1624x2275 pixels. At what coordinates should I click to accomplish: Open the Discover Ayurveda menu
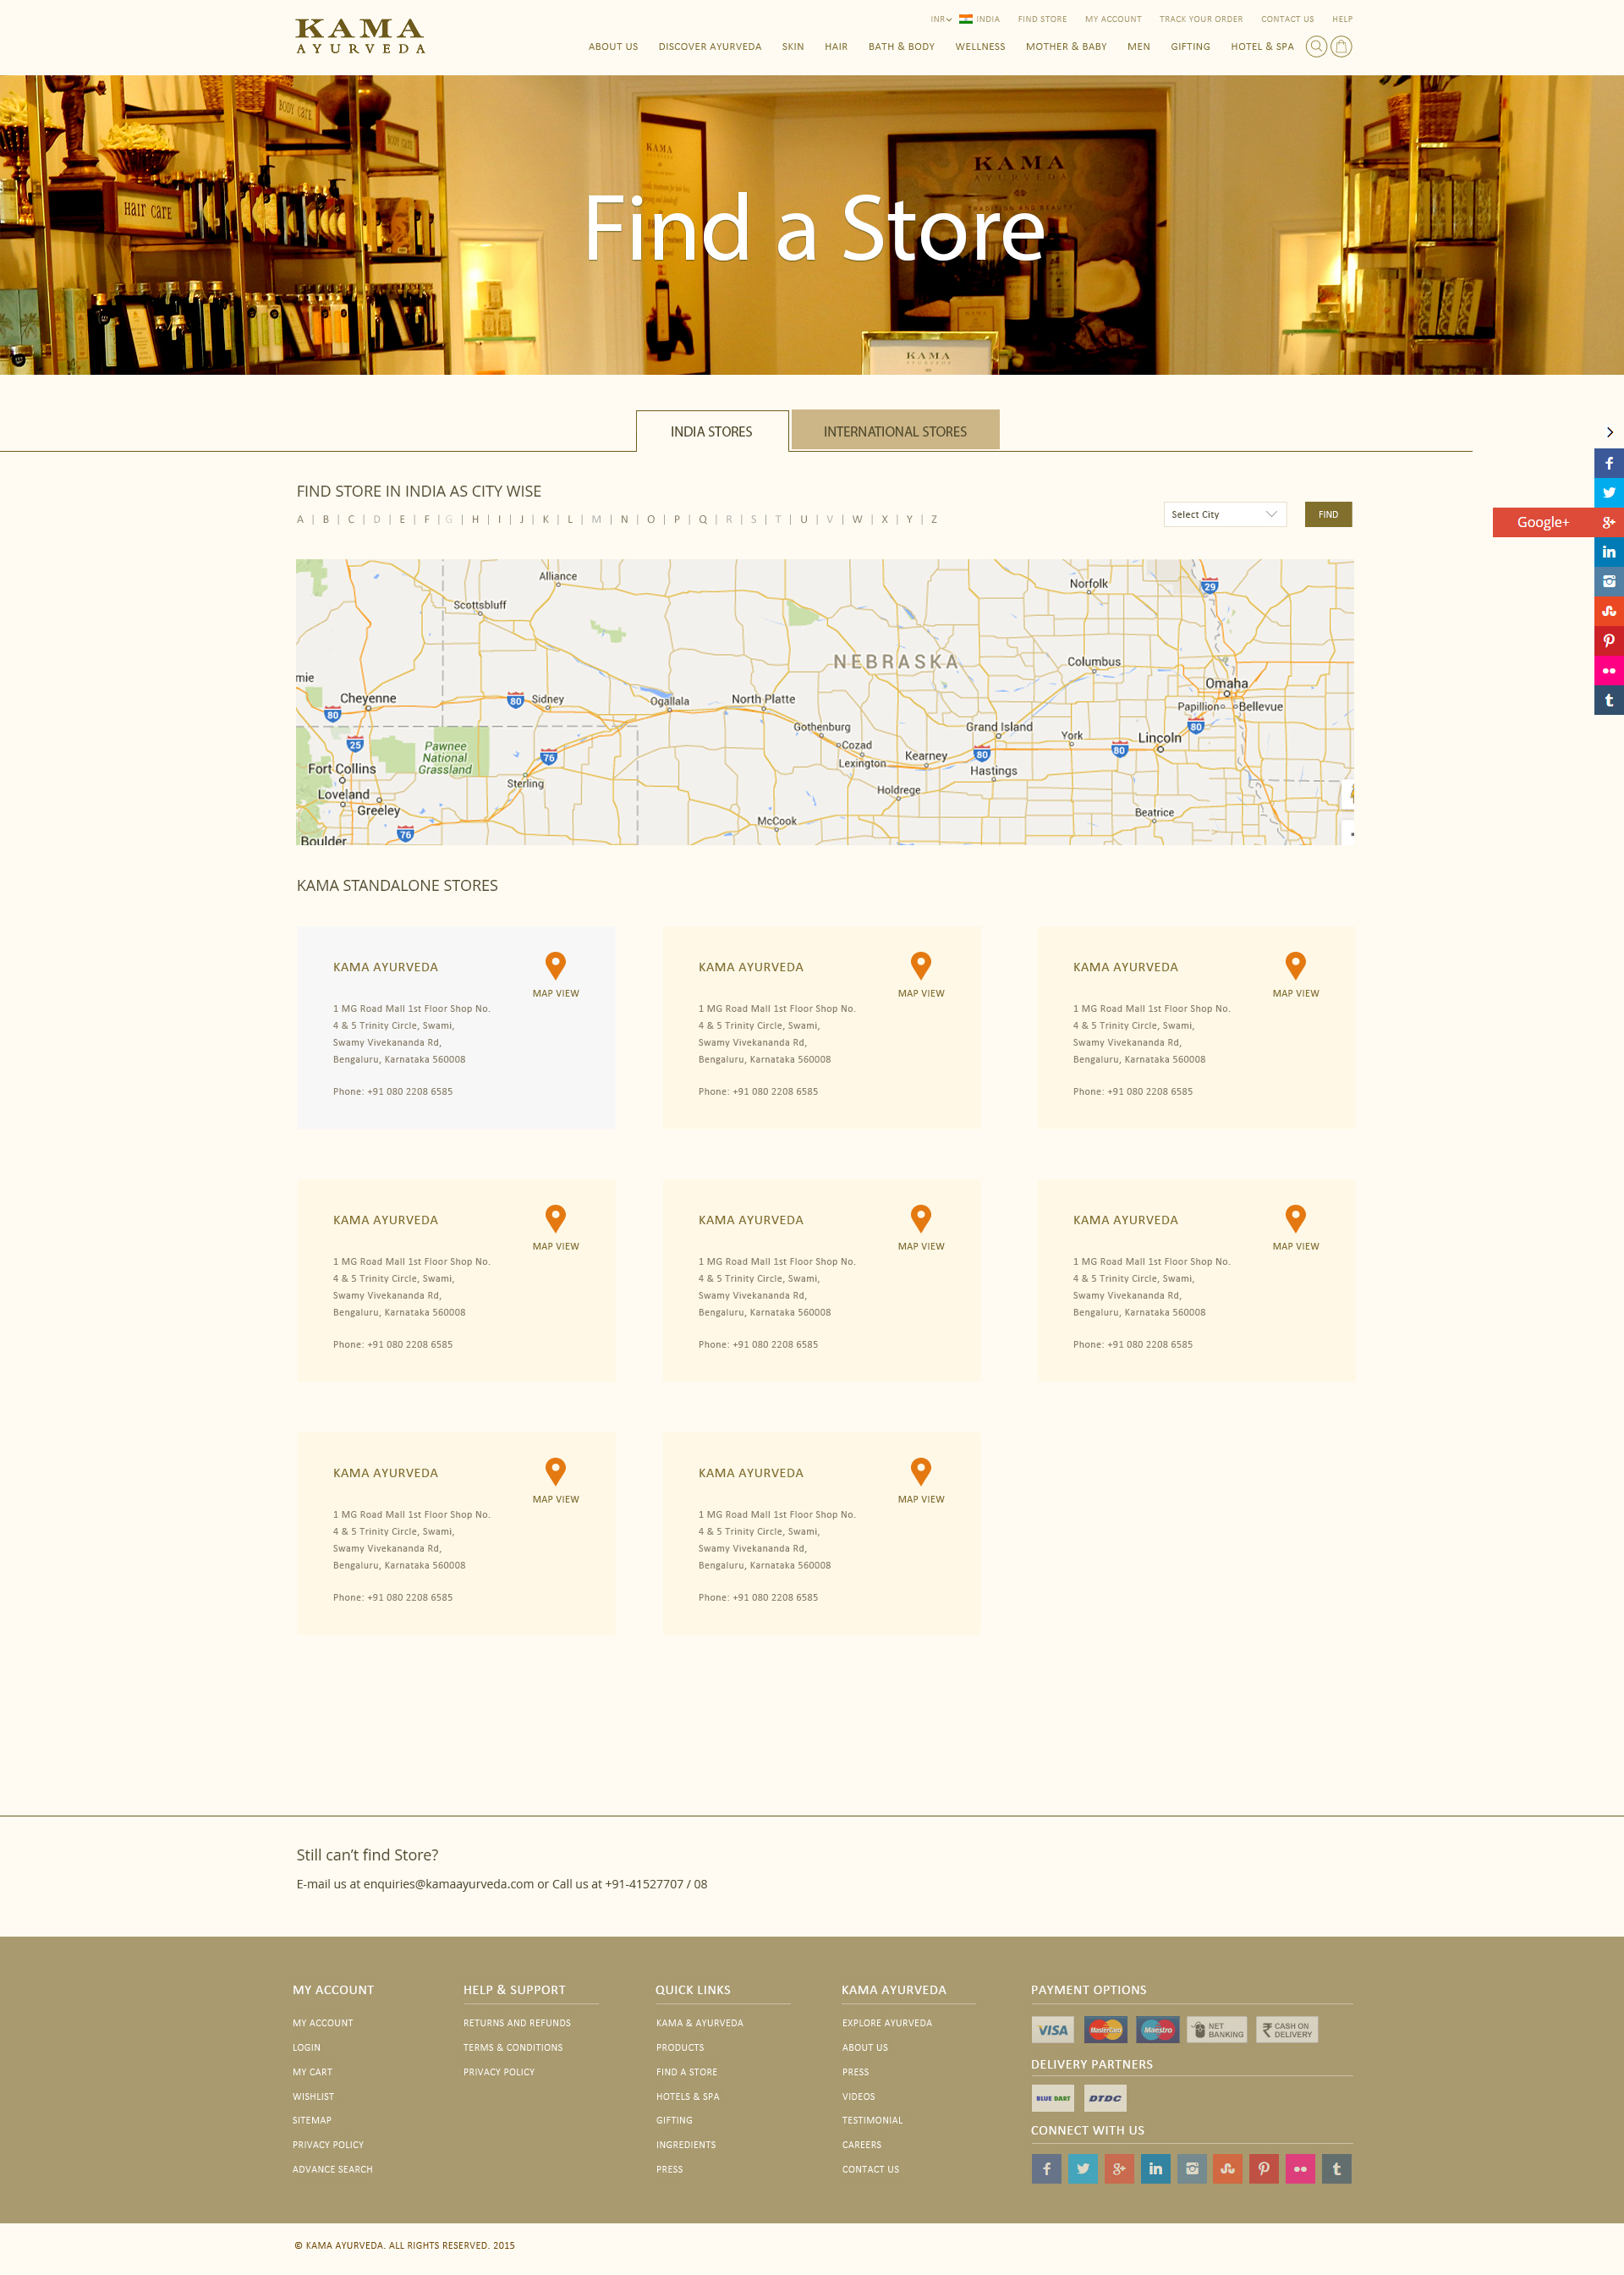coord(710,46)
